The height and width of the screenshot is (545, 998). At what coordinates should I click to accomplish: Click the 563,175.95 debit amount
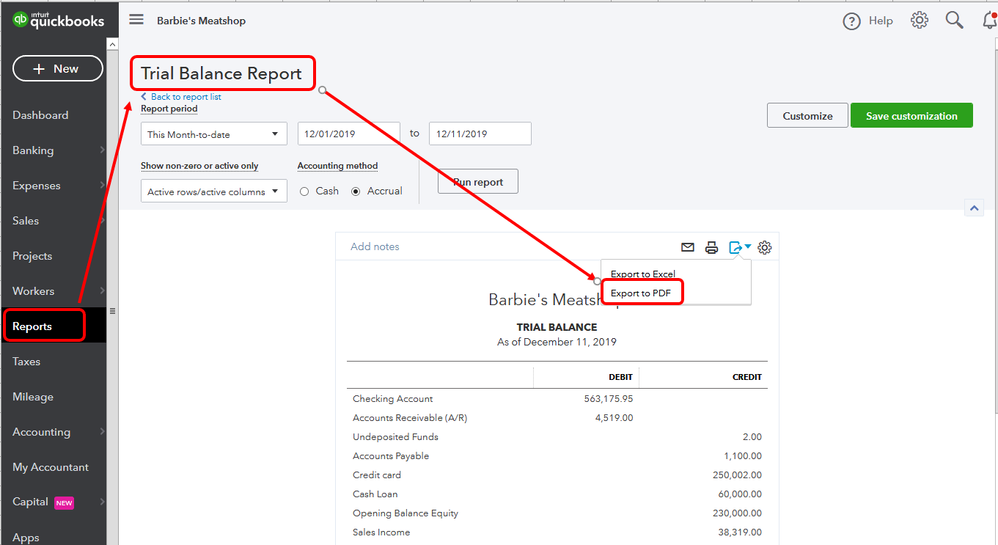[x=608, y=399]
